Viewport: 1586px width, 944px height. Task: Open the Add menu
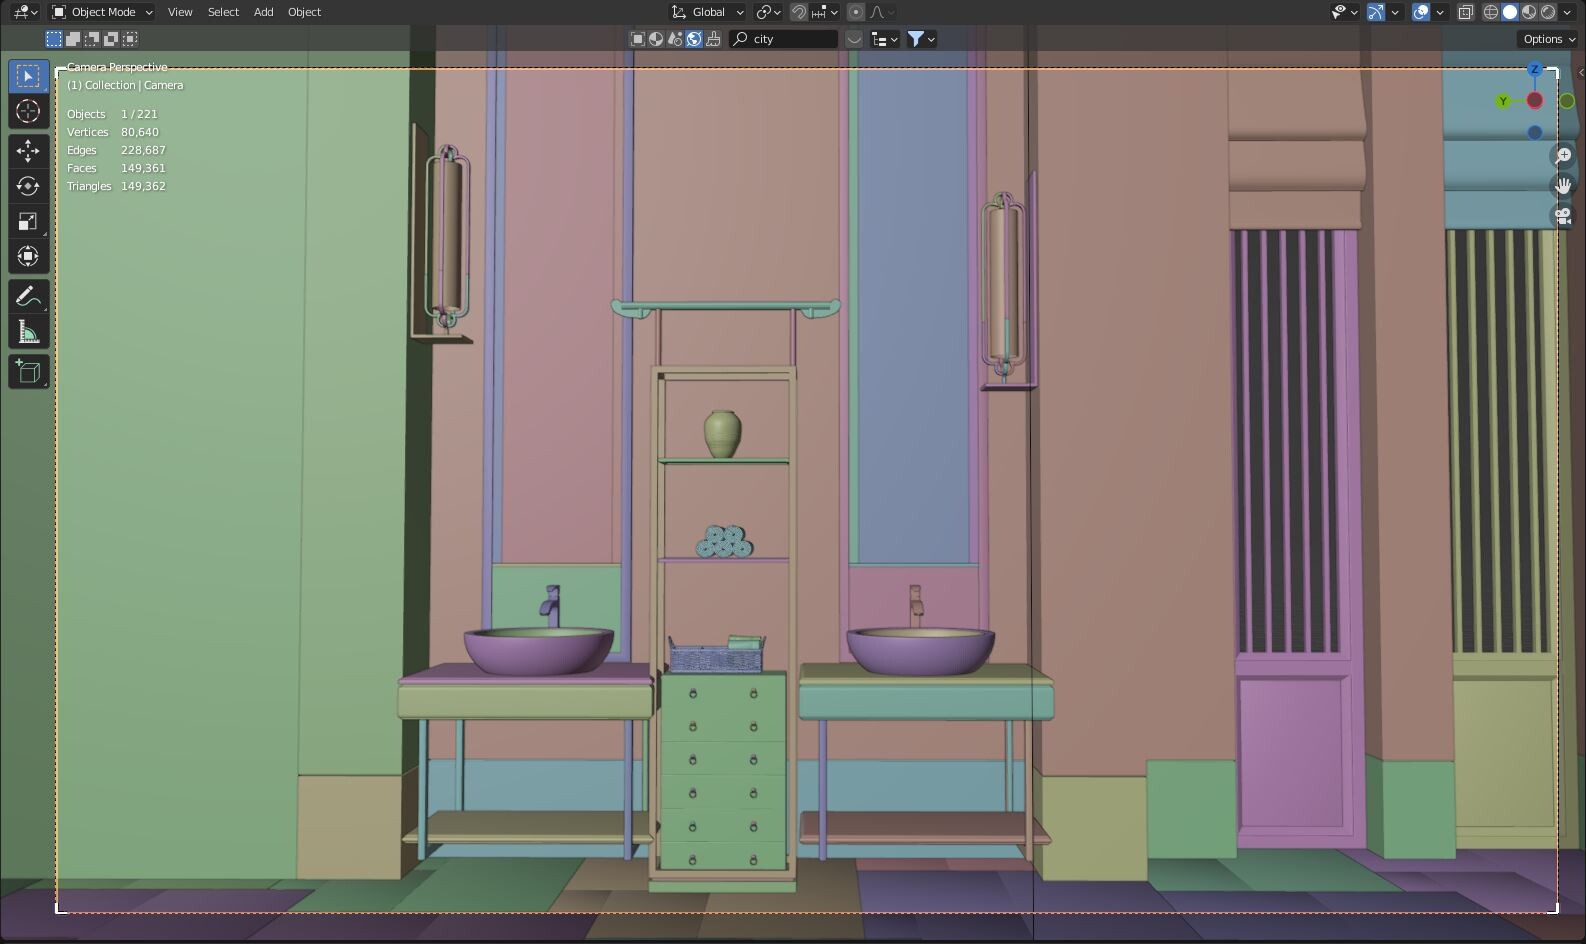tap(263, 12)
